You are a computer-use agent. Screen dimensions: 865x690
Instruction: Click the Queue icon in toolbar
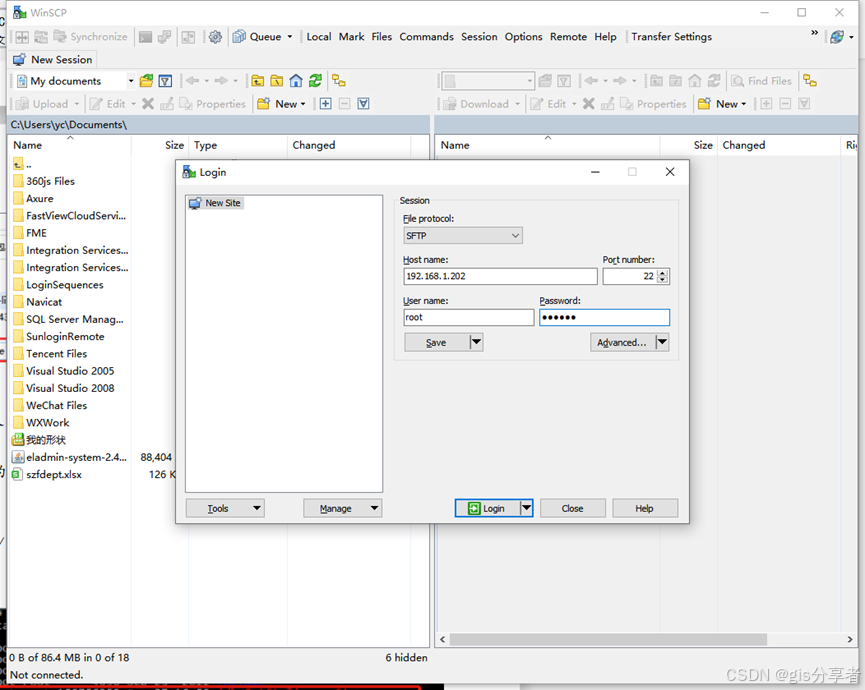click(x=239, y=37)
